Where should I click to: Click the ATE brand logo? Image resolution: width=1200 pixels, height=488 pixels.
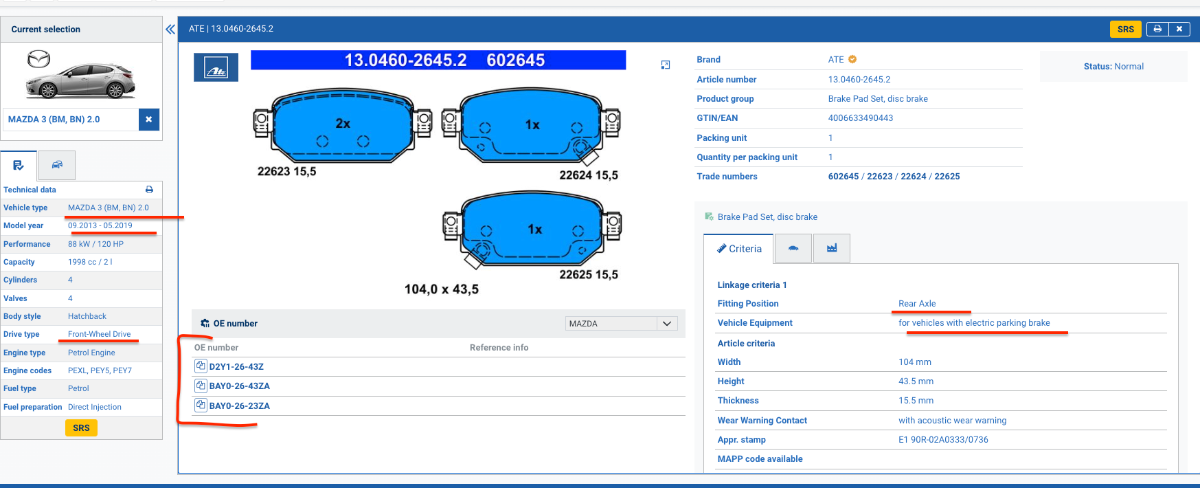click(217, 67)
